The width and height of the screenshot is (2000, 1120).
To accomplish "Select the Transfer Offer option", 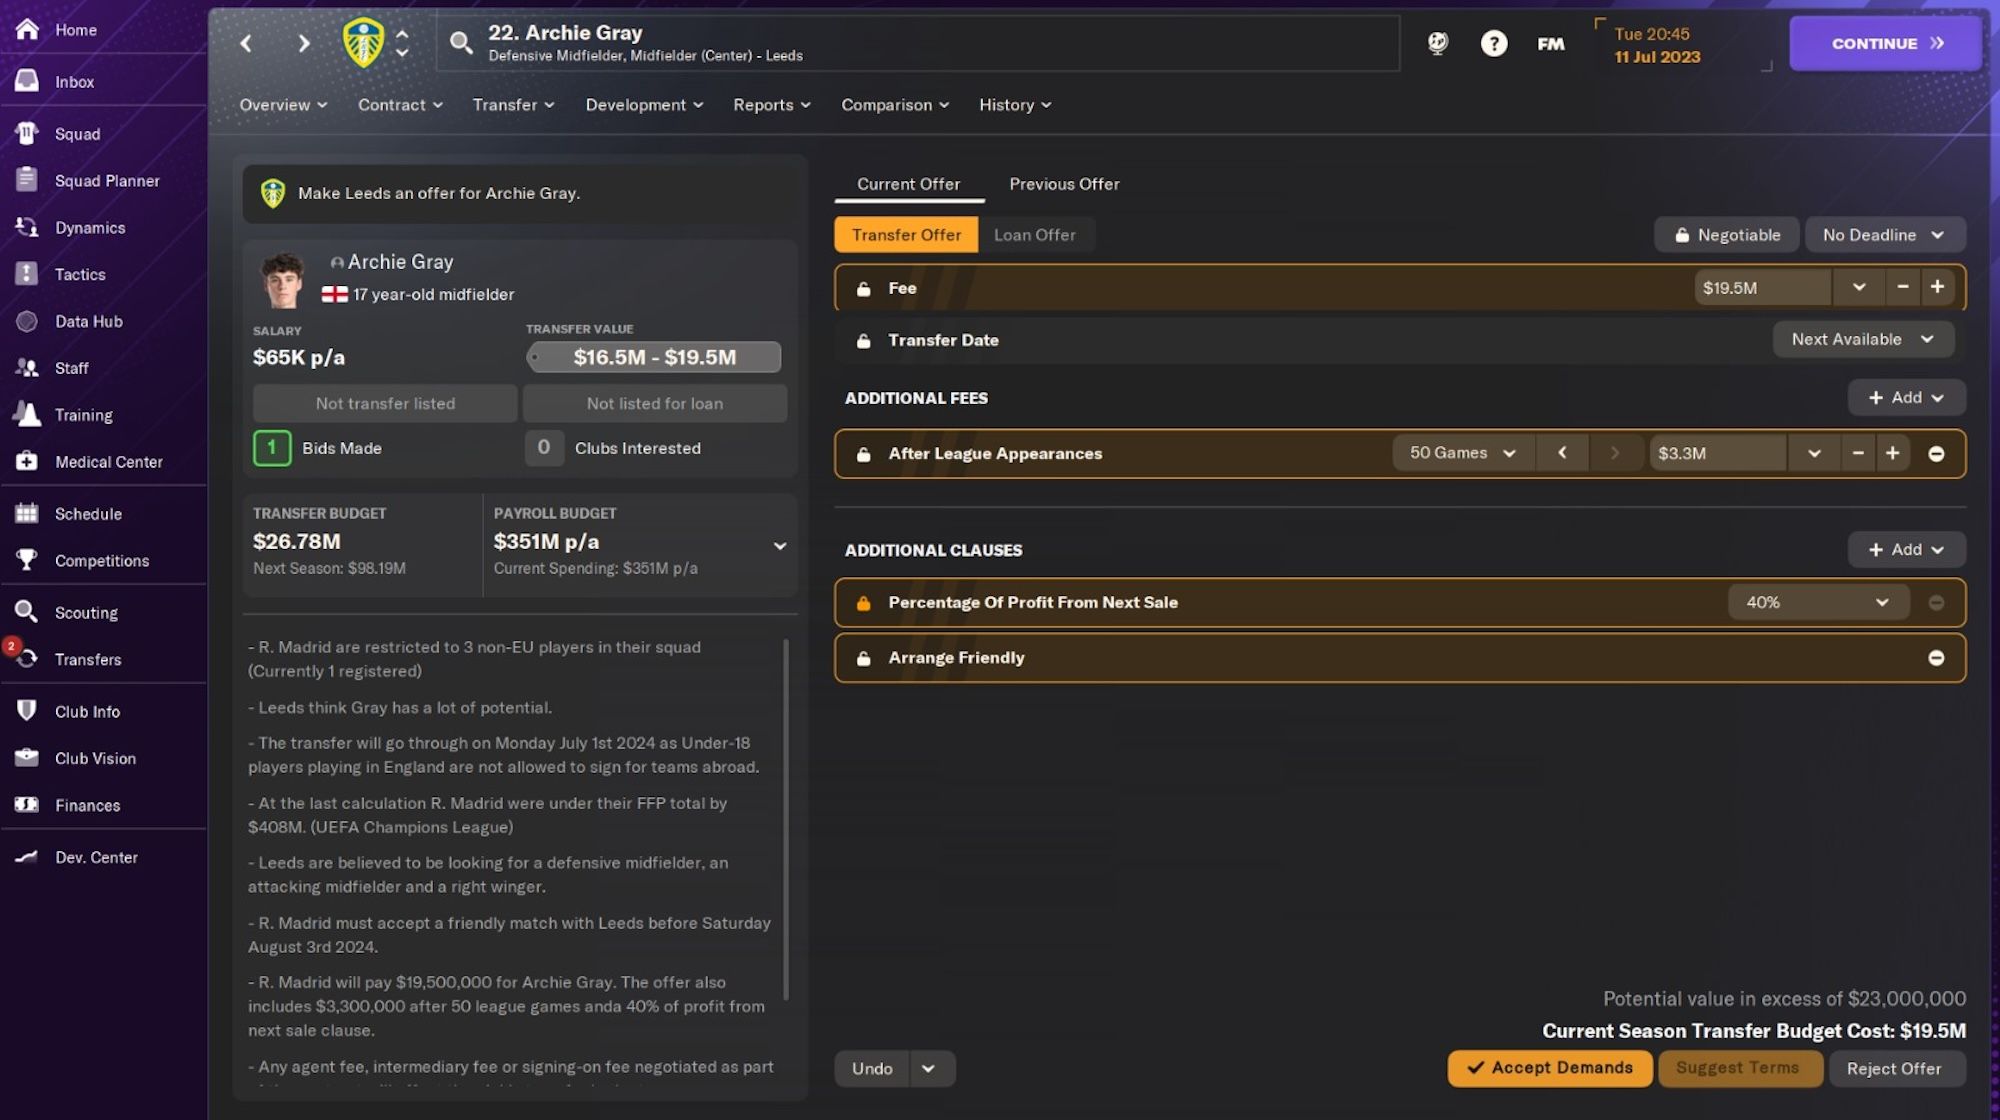I will (906, 235).
